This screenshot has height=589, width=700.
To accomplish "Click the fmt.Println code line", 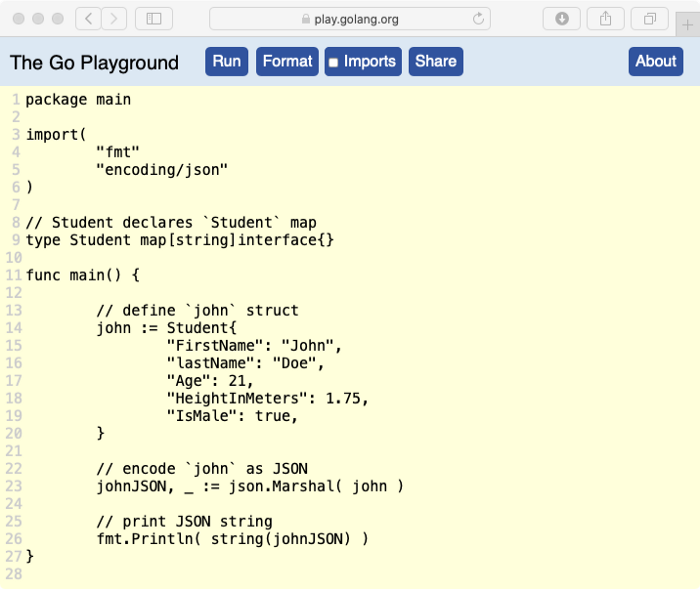I will (232, 539).
